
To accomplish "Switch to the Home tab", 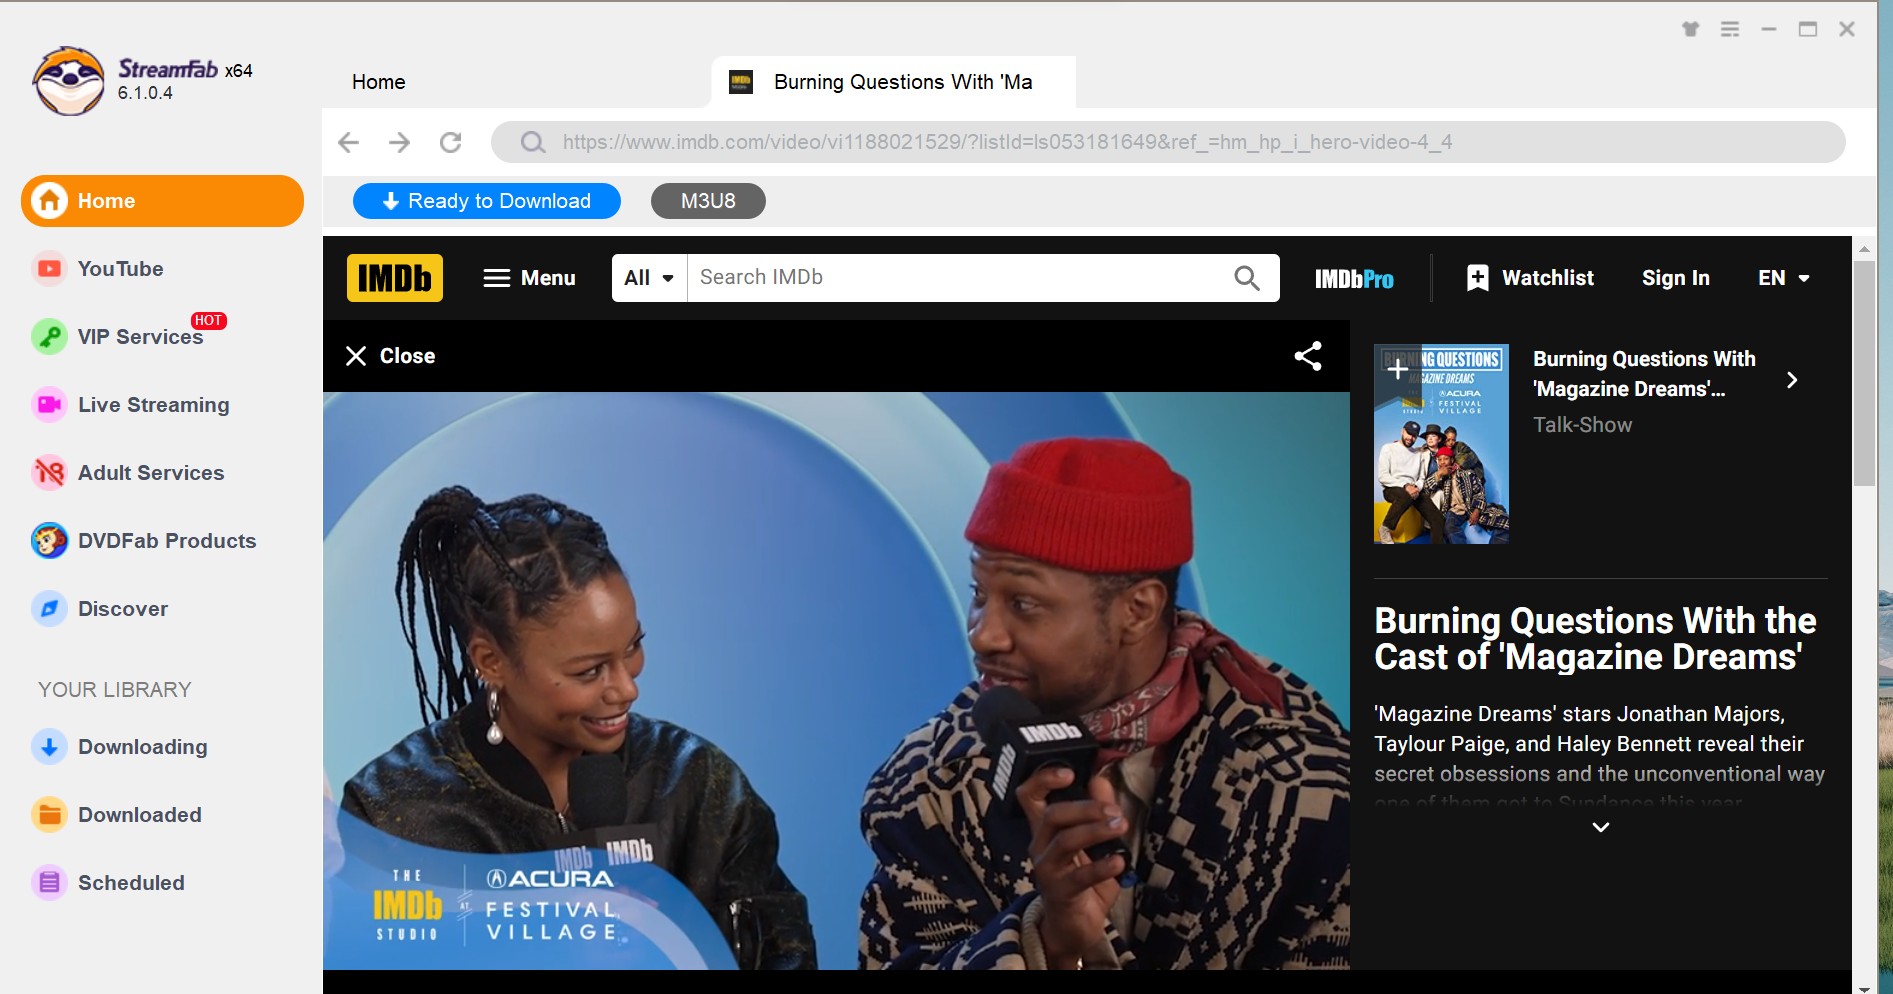I will pos(378,82).
